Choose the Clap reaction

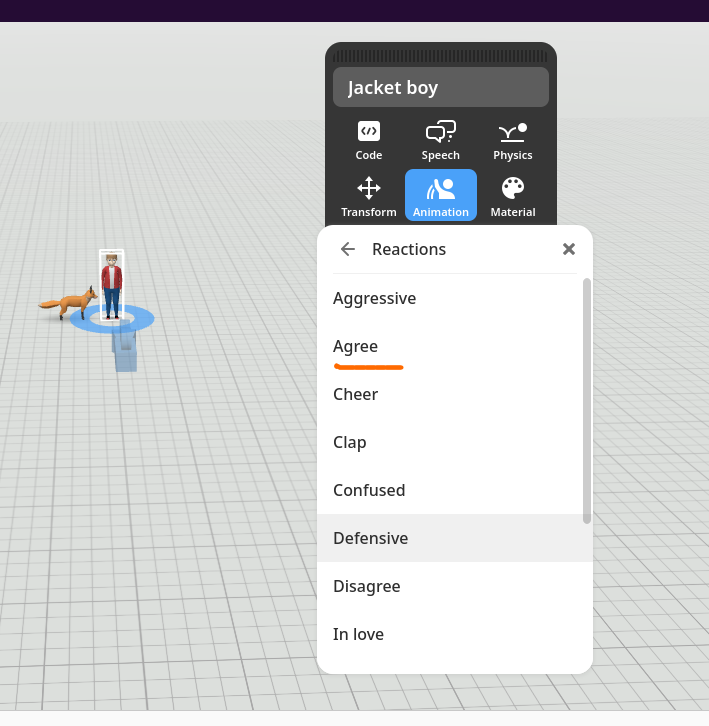pos(455,442)
